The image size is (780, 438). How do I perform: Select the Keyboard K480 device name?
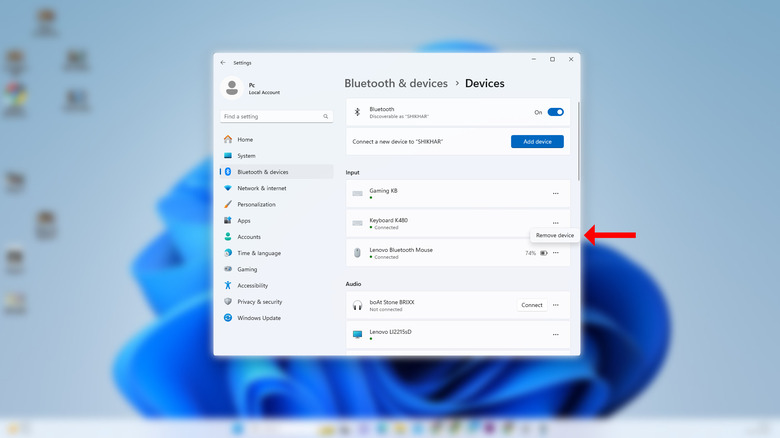pyautogui.click(x=389, y=220)
